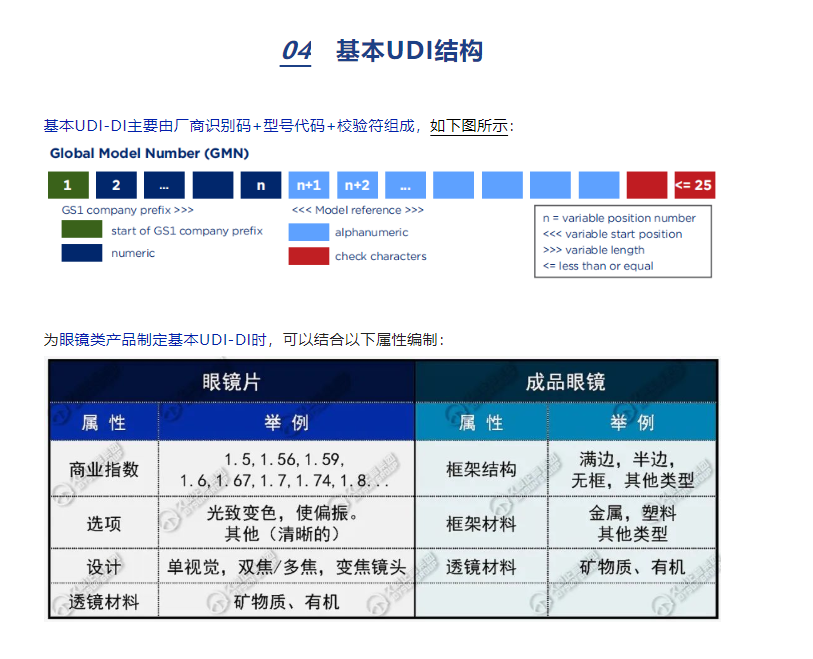Click the light blue block labeled "n+1"
Viewport: 813px width, 659px height.
(309, 185)
